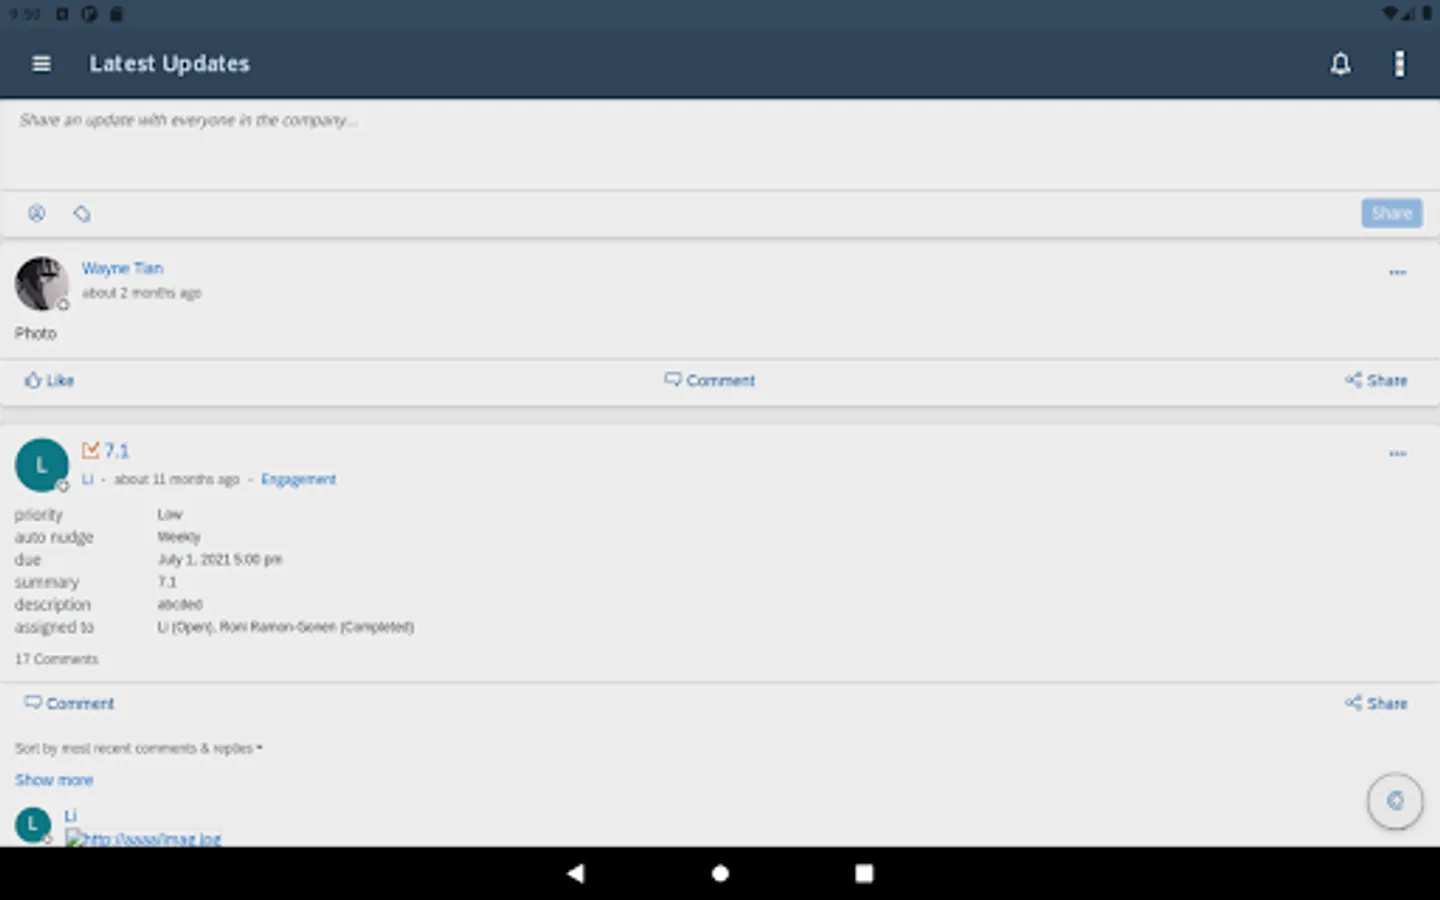Tap the Android home button
This screenshot has width=1440, height=900.
coord(719,873)
